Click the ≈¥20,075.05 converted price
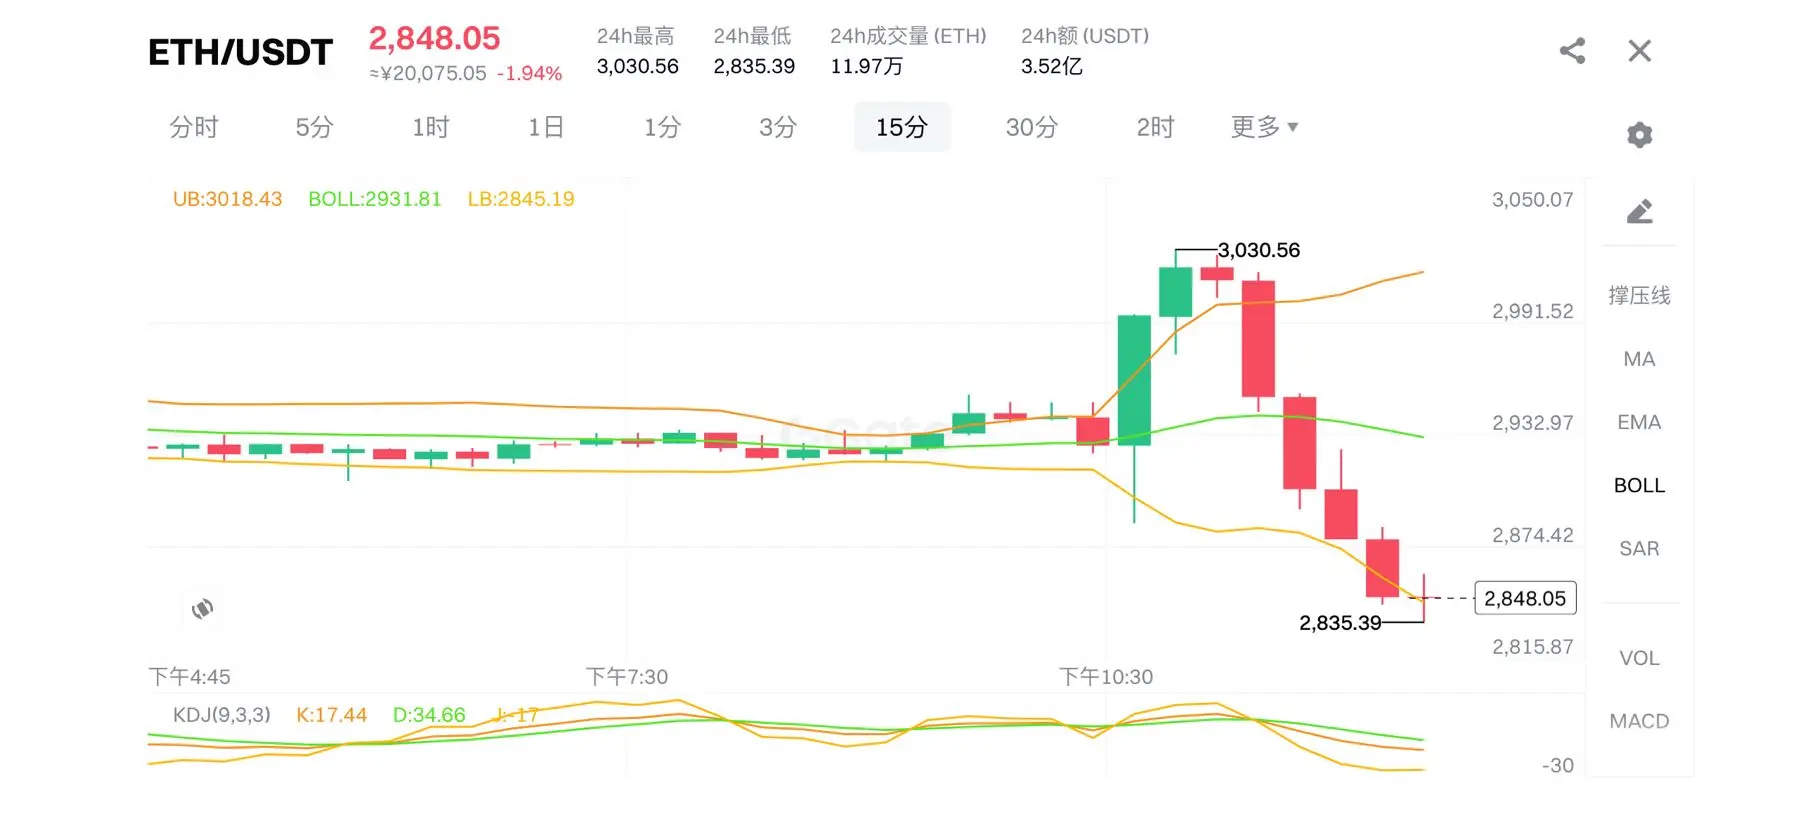This screenshot has width=1796, height=828. click(x=428, y=73)
